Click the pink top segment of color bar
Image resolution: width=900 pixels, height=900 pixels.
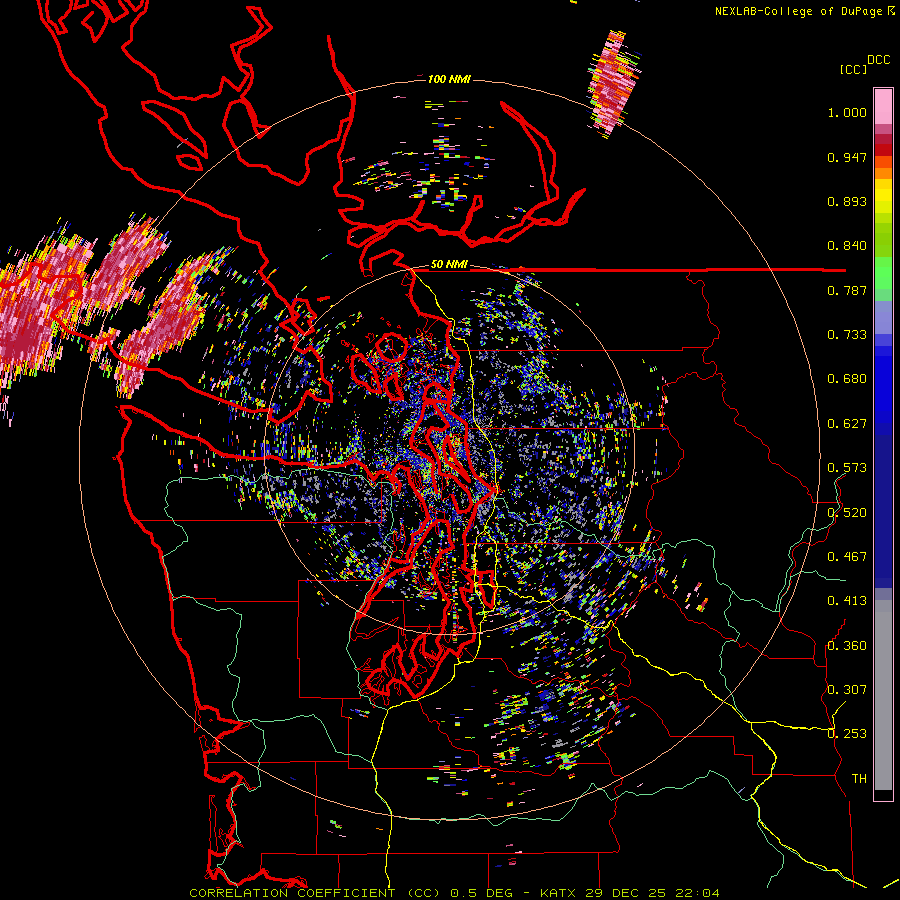click(x=883, y=106)
